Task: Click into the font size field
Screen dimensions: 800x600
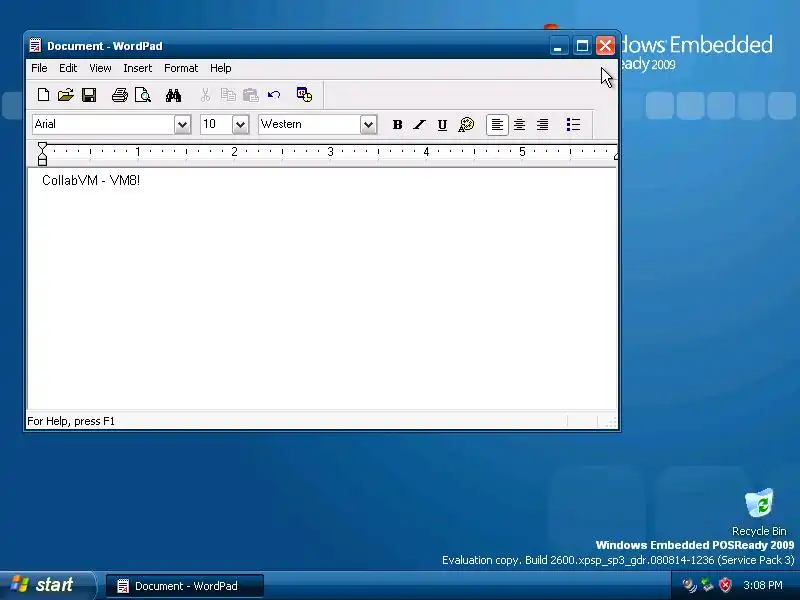Action: [x=216, y=124]
